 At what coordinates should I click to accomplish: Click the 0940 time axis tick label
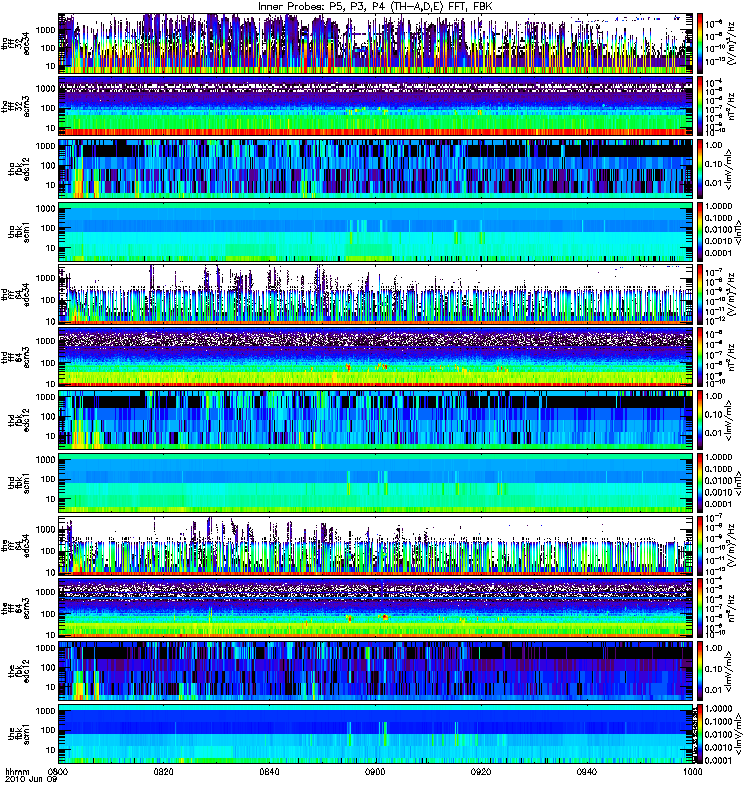[x=587, y=771]
